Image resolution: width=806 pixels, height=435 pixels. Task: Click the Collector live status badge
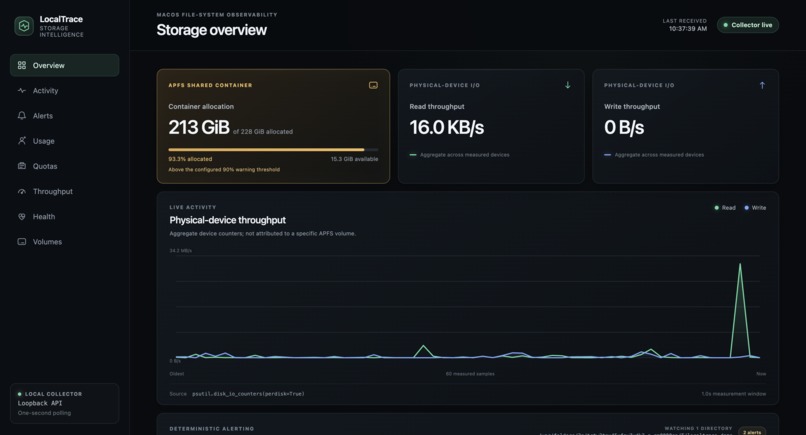[747, 25]
